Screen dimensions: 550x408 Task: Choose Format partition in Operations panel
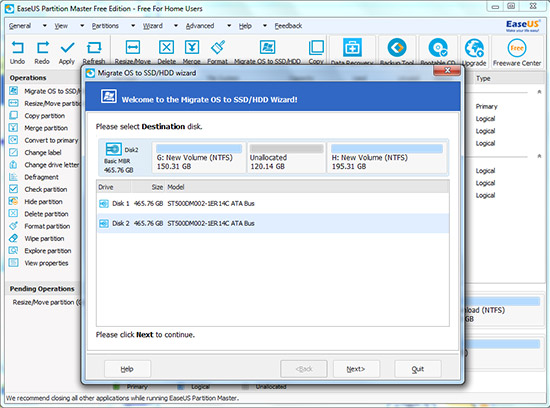click(x=47, y=226)
